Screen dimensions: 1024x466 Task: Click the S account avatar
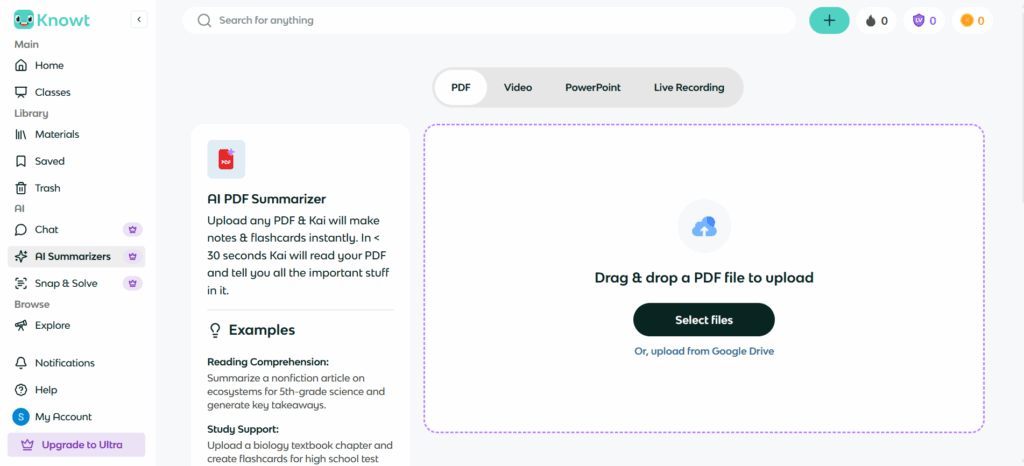coord(21,416)
